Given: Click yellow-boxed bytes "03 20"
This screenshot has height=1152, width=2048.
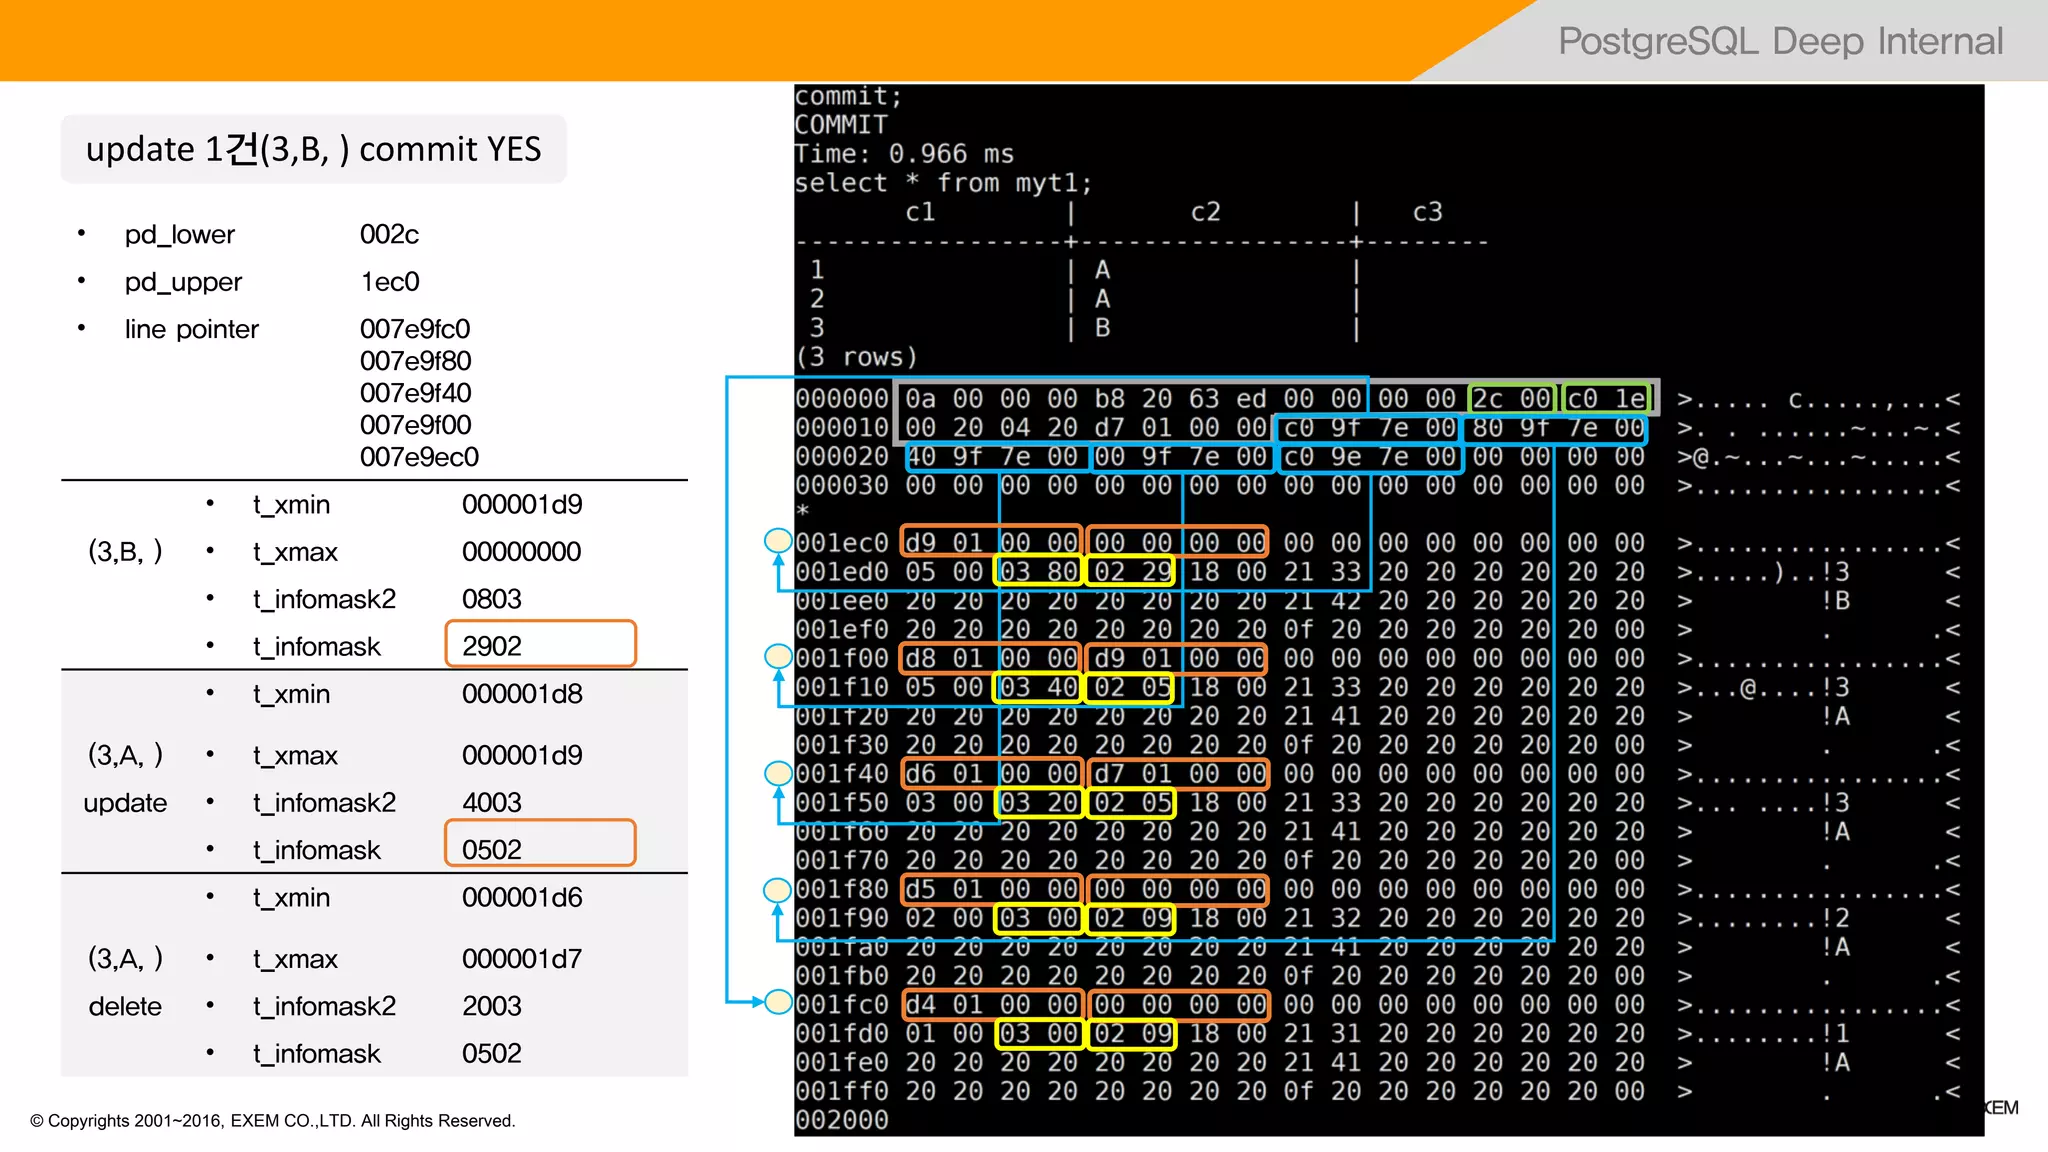Looking at the screenshot, I should coord(1038,803).
